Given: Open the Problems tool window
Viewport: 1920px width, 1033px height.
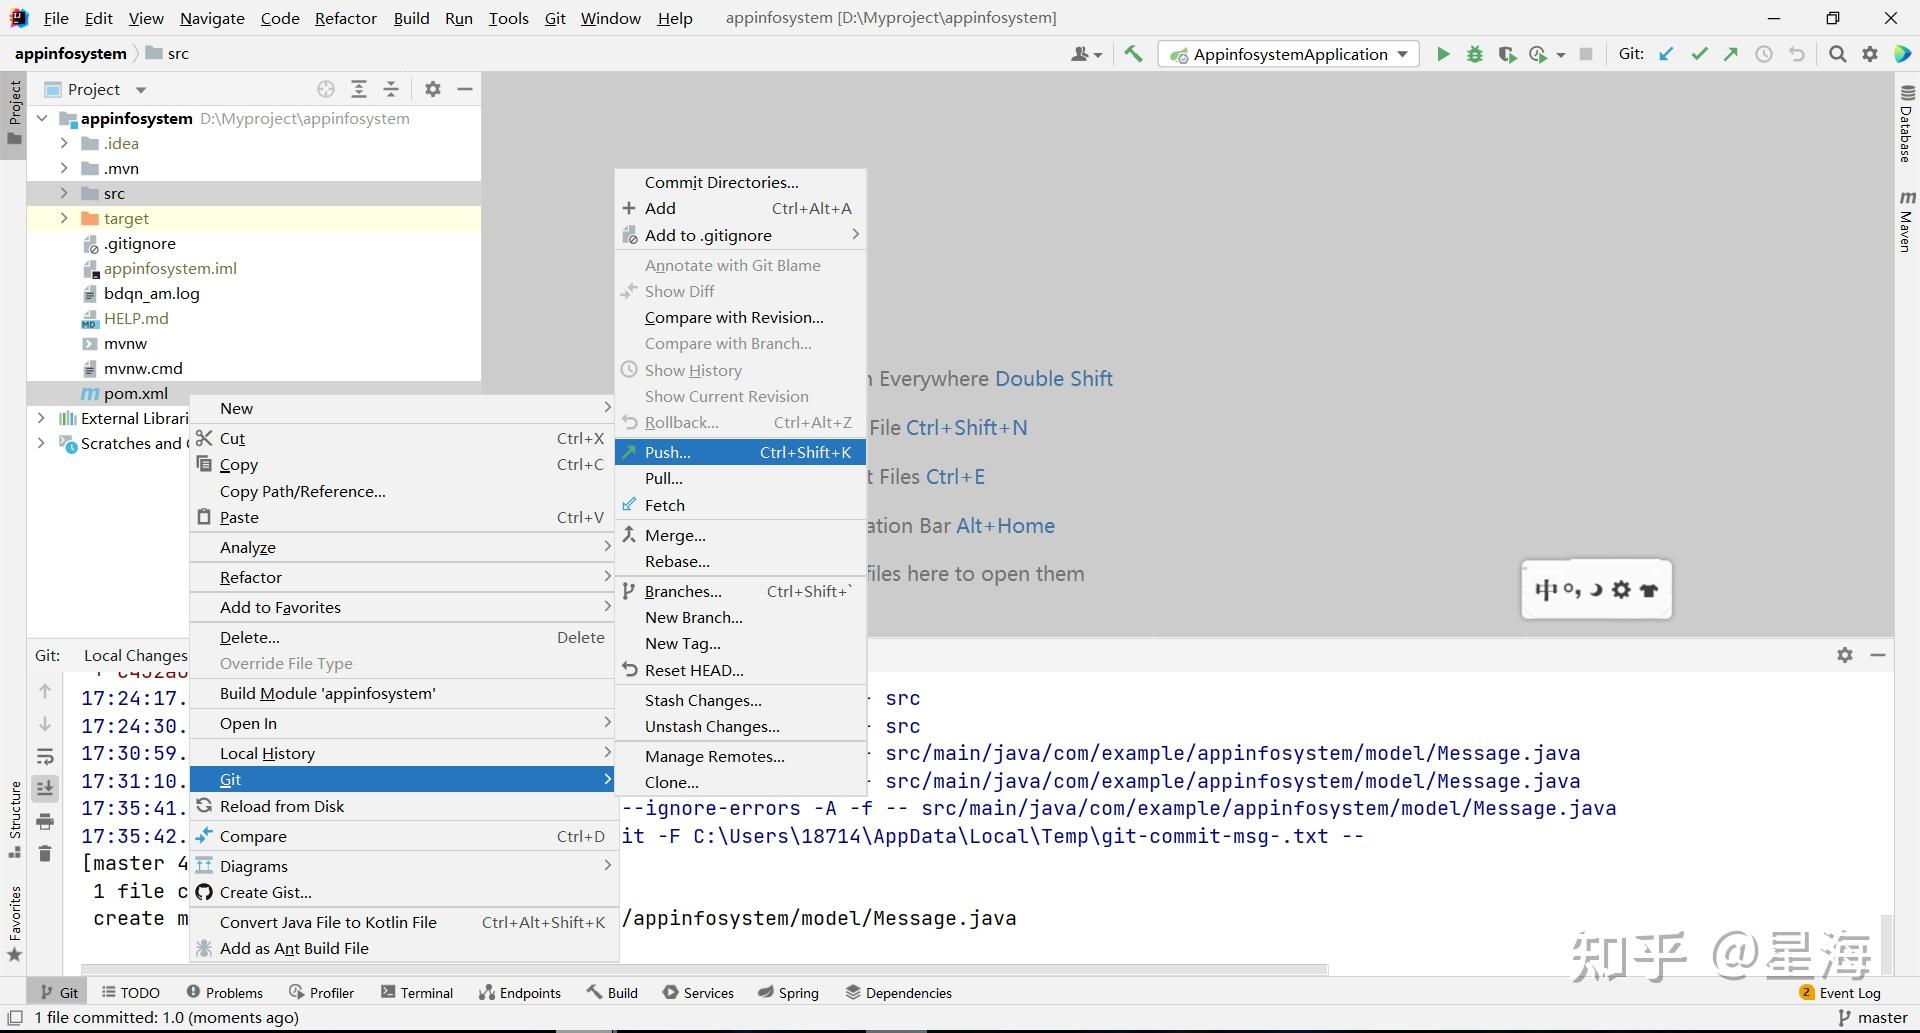Looking at the screenshot, I should click(225, 992).
